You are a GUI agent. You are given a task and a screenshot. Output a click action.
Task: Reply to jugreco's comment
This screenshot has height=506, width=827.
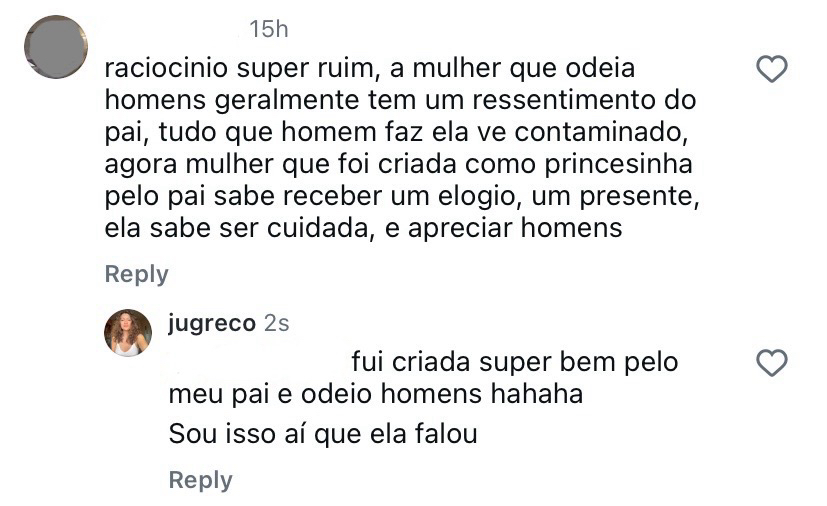click(200, 480)
